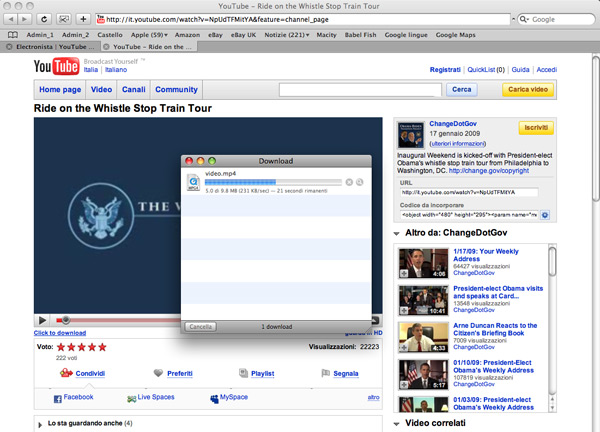This screenshot has height=432, width=600.
Task: Expand the 'Video correlati' section
Action: (x=396, y=424)
